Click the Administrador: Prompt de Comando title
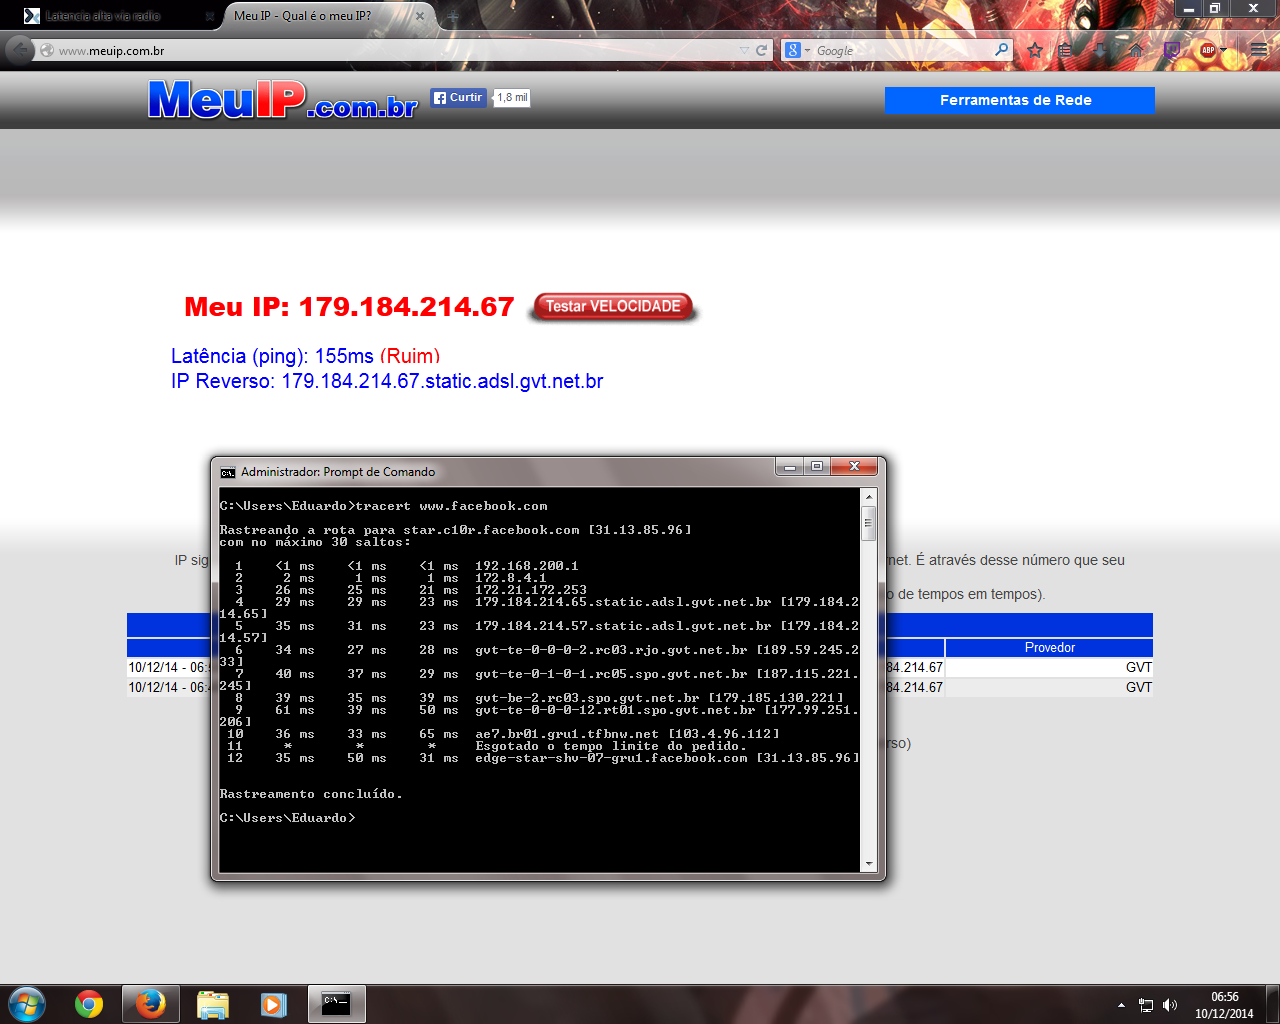Screen dimensions: 1280x1024 point(338,472)
